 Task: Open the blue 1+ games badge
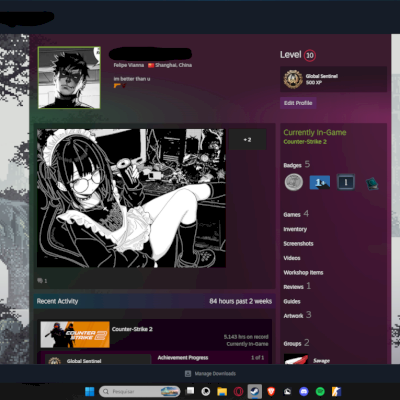tap(320, 182)
